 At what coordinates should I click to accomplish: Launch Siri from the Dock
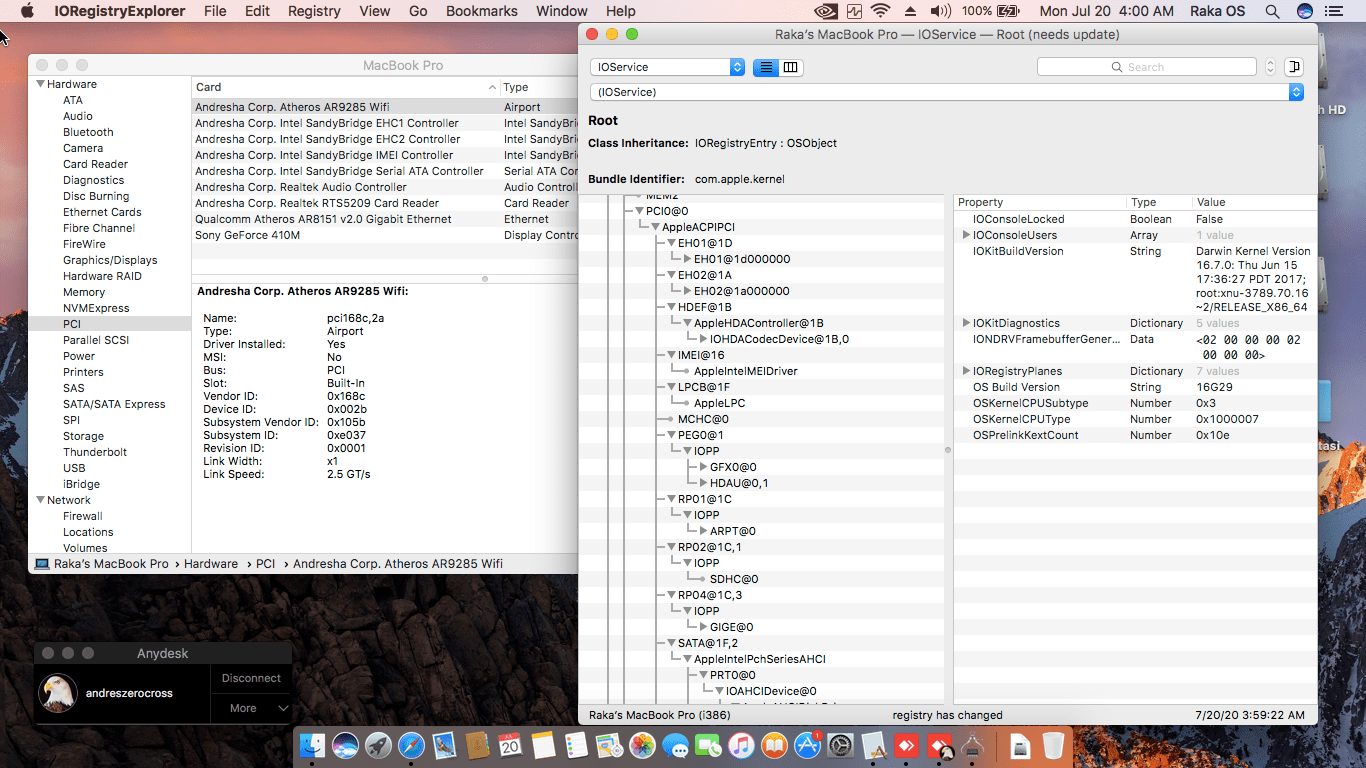click(x=346, y=745)
